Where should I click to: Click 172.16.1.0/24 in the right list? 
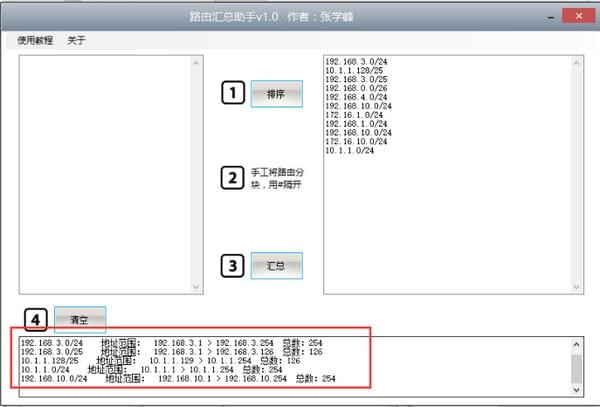(354, 115)
